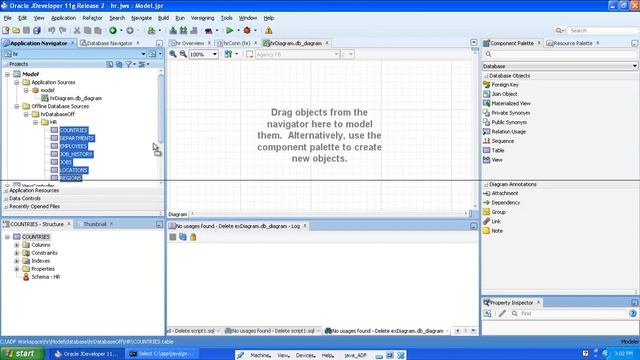Click Oracle JDeveloper taskbar button
This screenshot has height=360, width=640.
[86, 354]
